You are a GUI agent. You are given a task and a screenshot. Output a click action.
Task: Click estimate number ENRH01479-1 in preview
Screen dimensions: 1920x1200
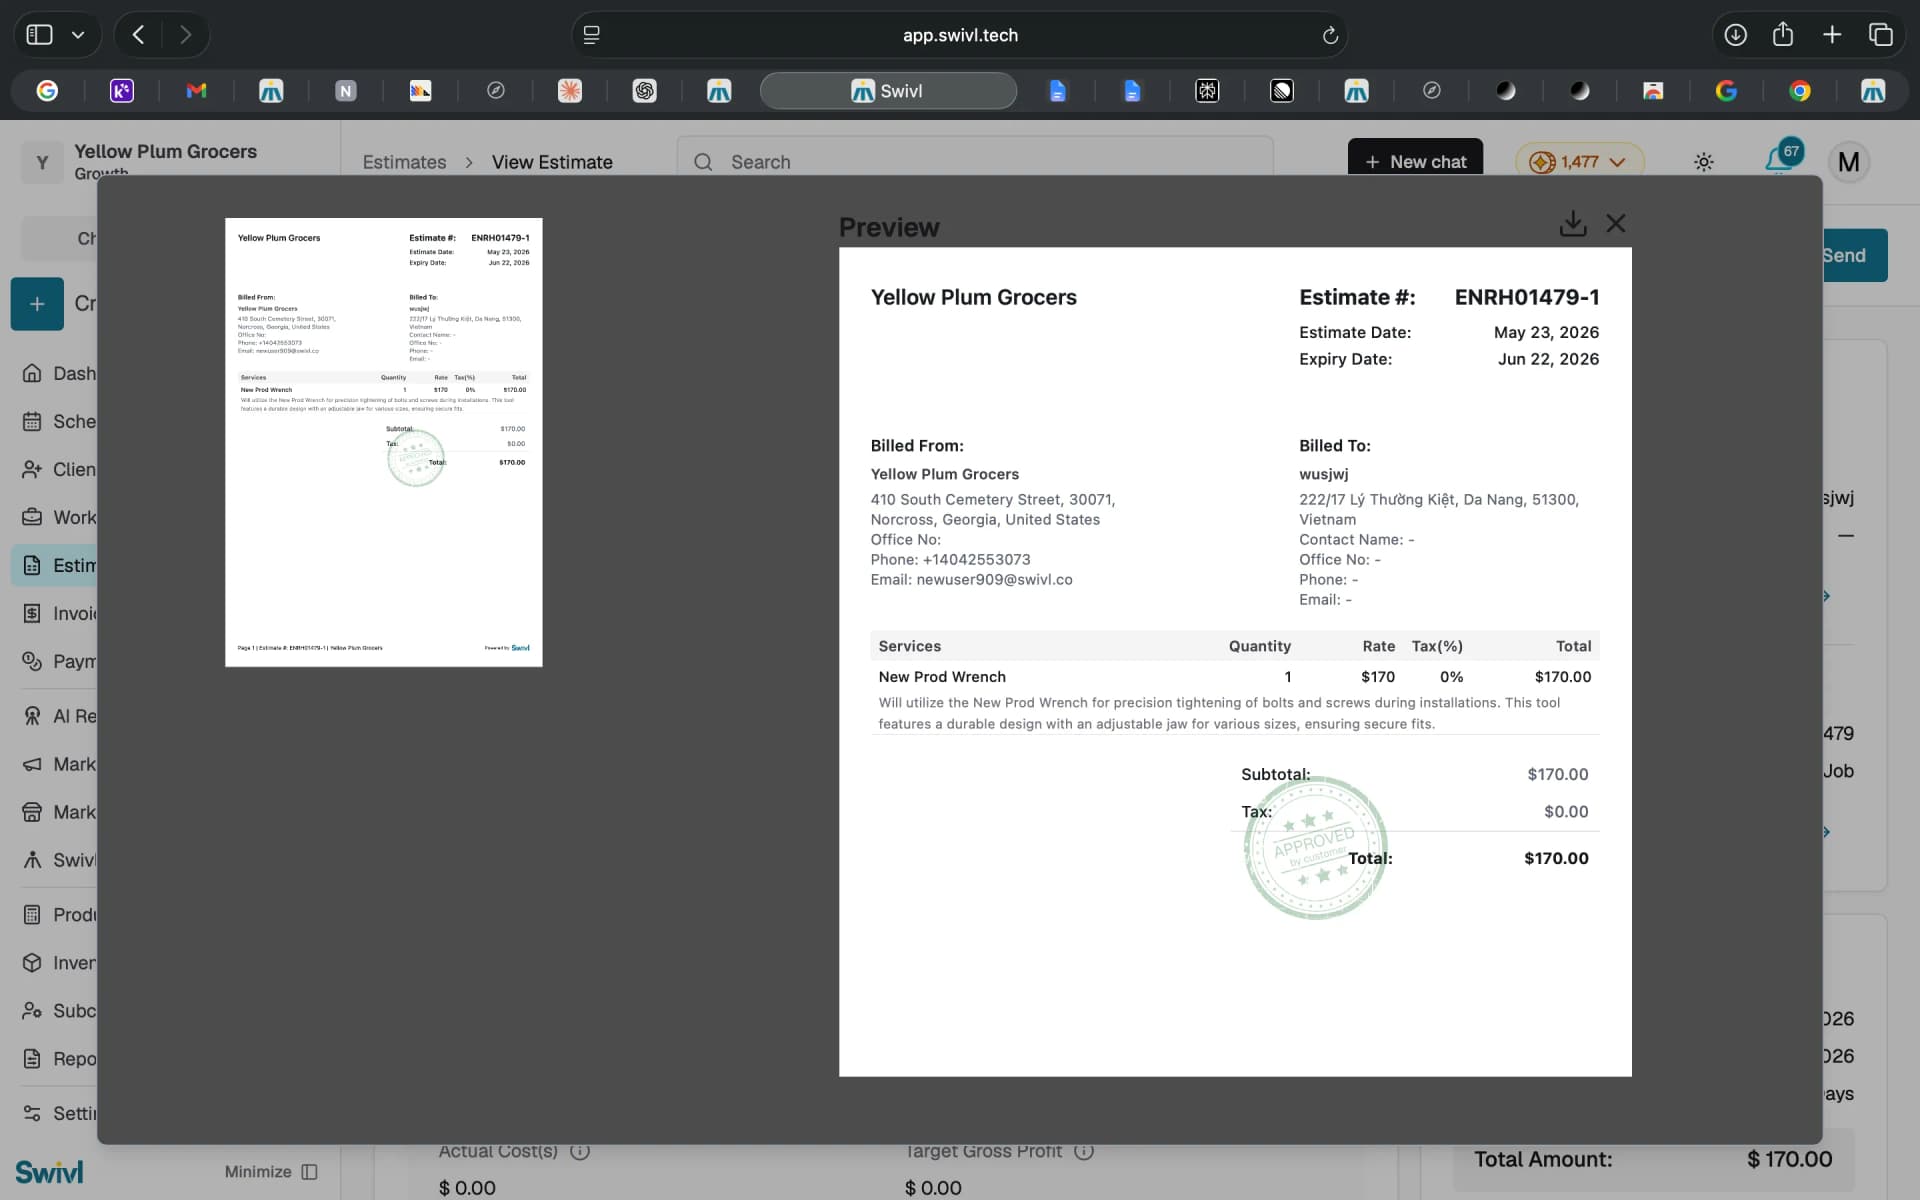(x=1526, y=297)
